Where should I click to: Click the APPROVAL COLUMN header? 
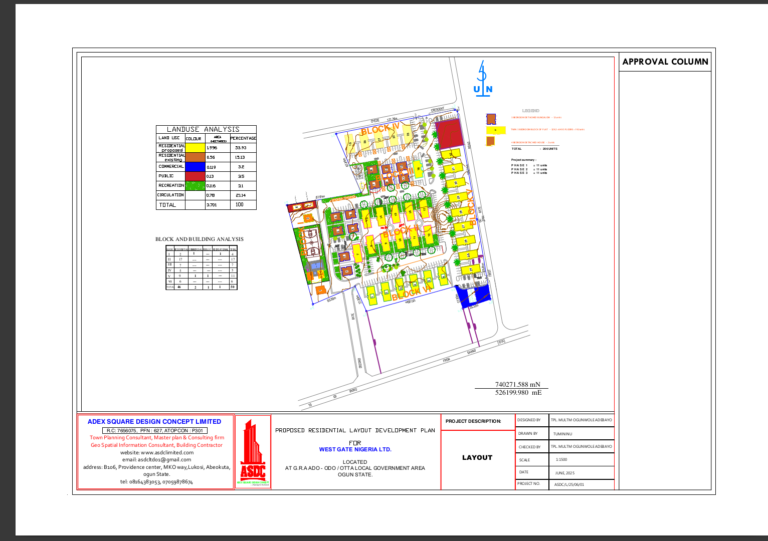pos(665,62)
